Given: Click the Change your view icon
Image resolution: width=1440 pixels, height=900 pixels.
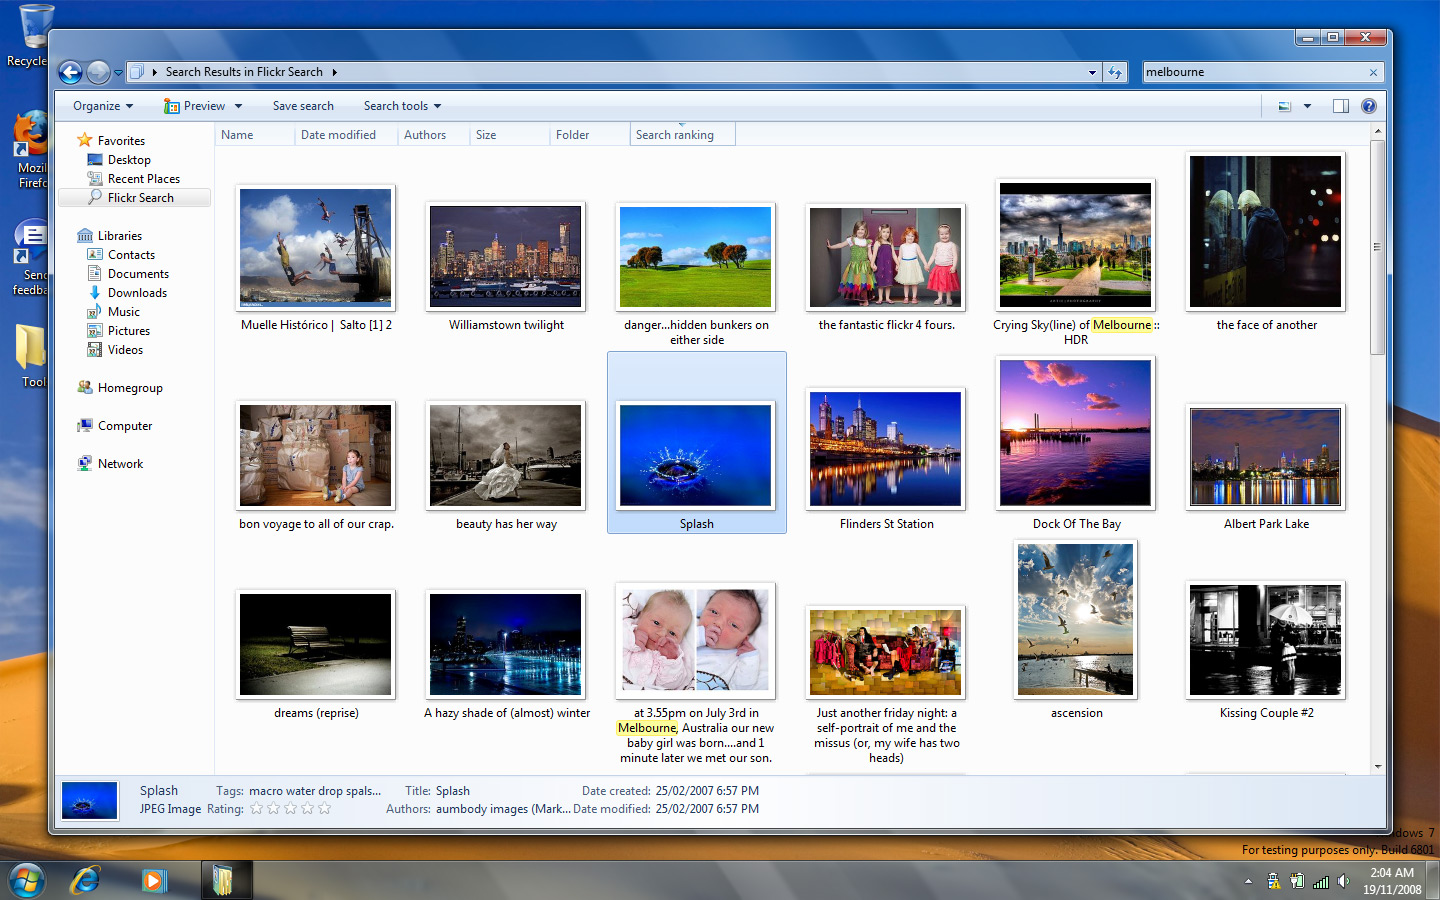Looking at the screenshot, I should (1285, 106).
